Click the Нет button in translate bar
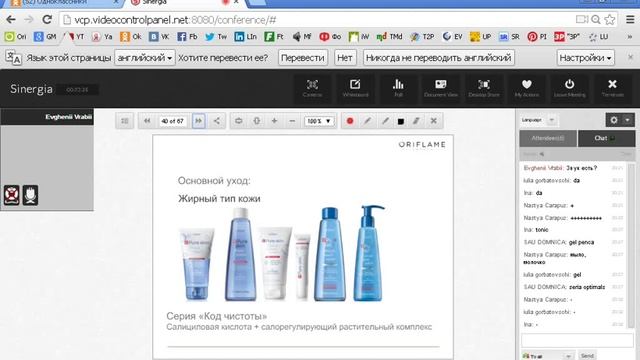This screenshot has width=640, height=360. [345, 58]
